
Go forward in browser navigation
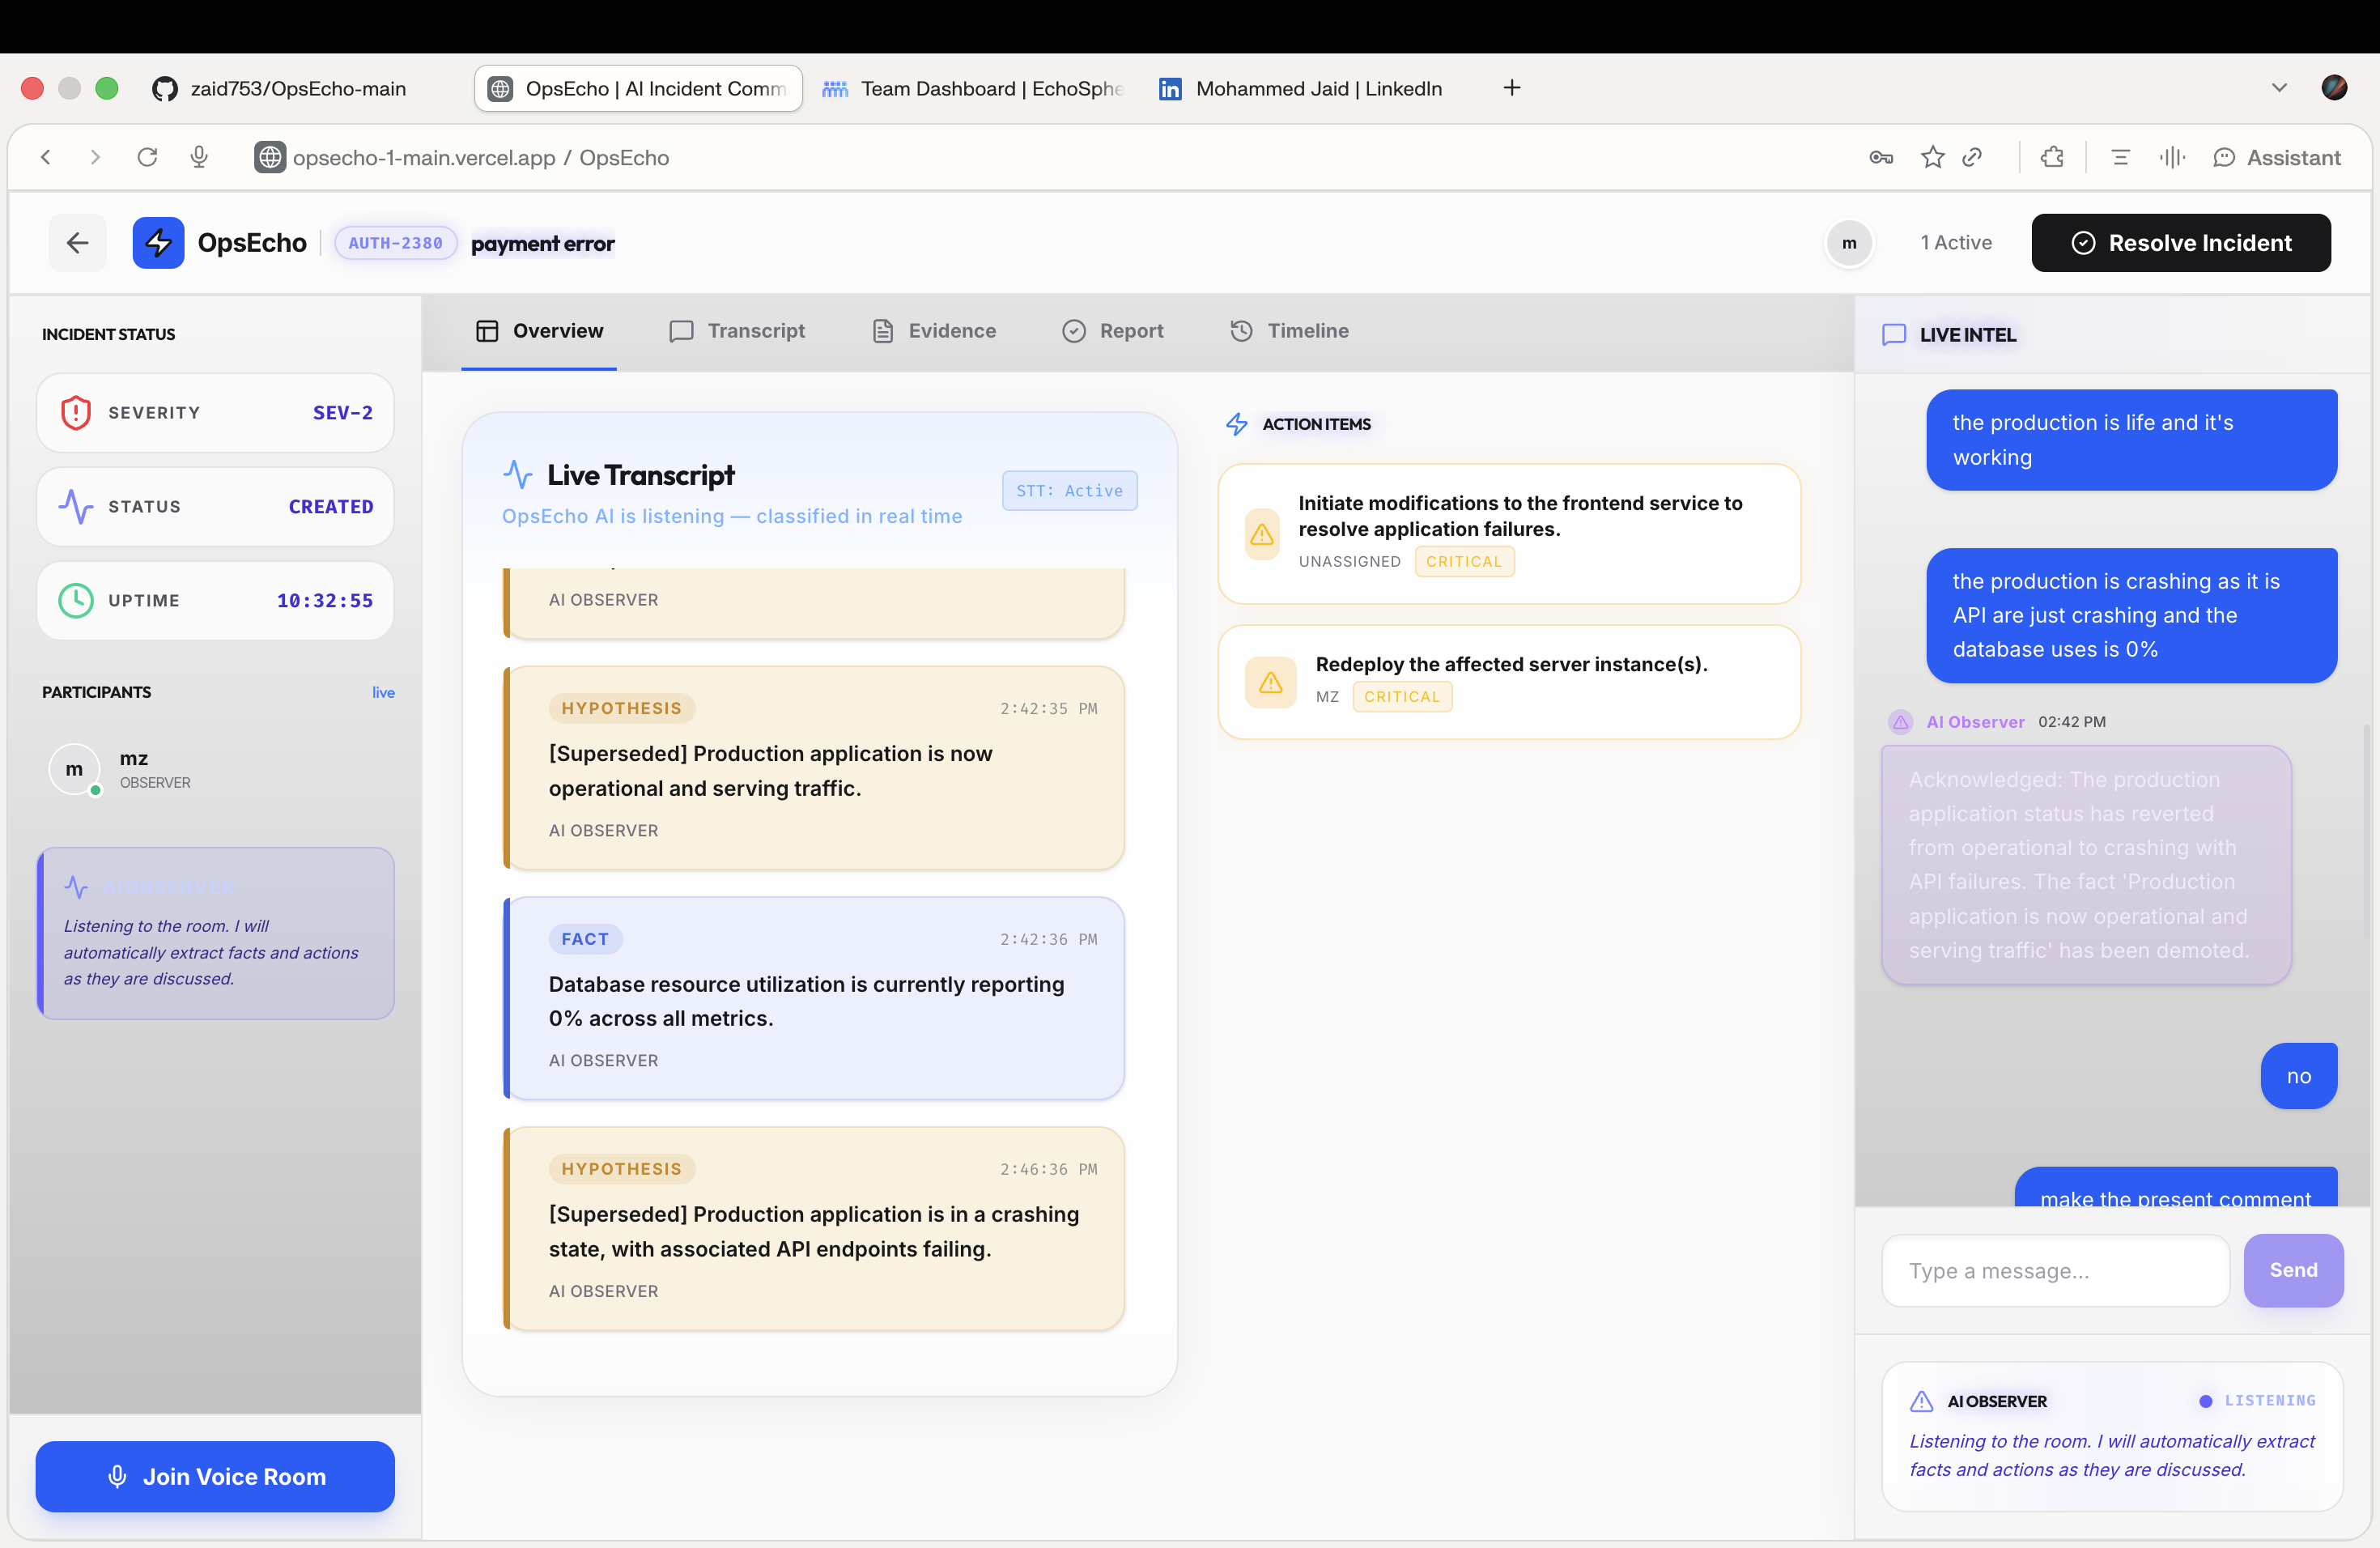(x=95, y=157)
